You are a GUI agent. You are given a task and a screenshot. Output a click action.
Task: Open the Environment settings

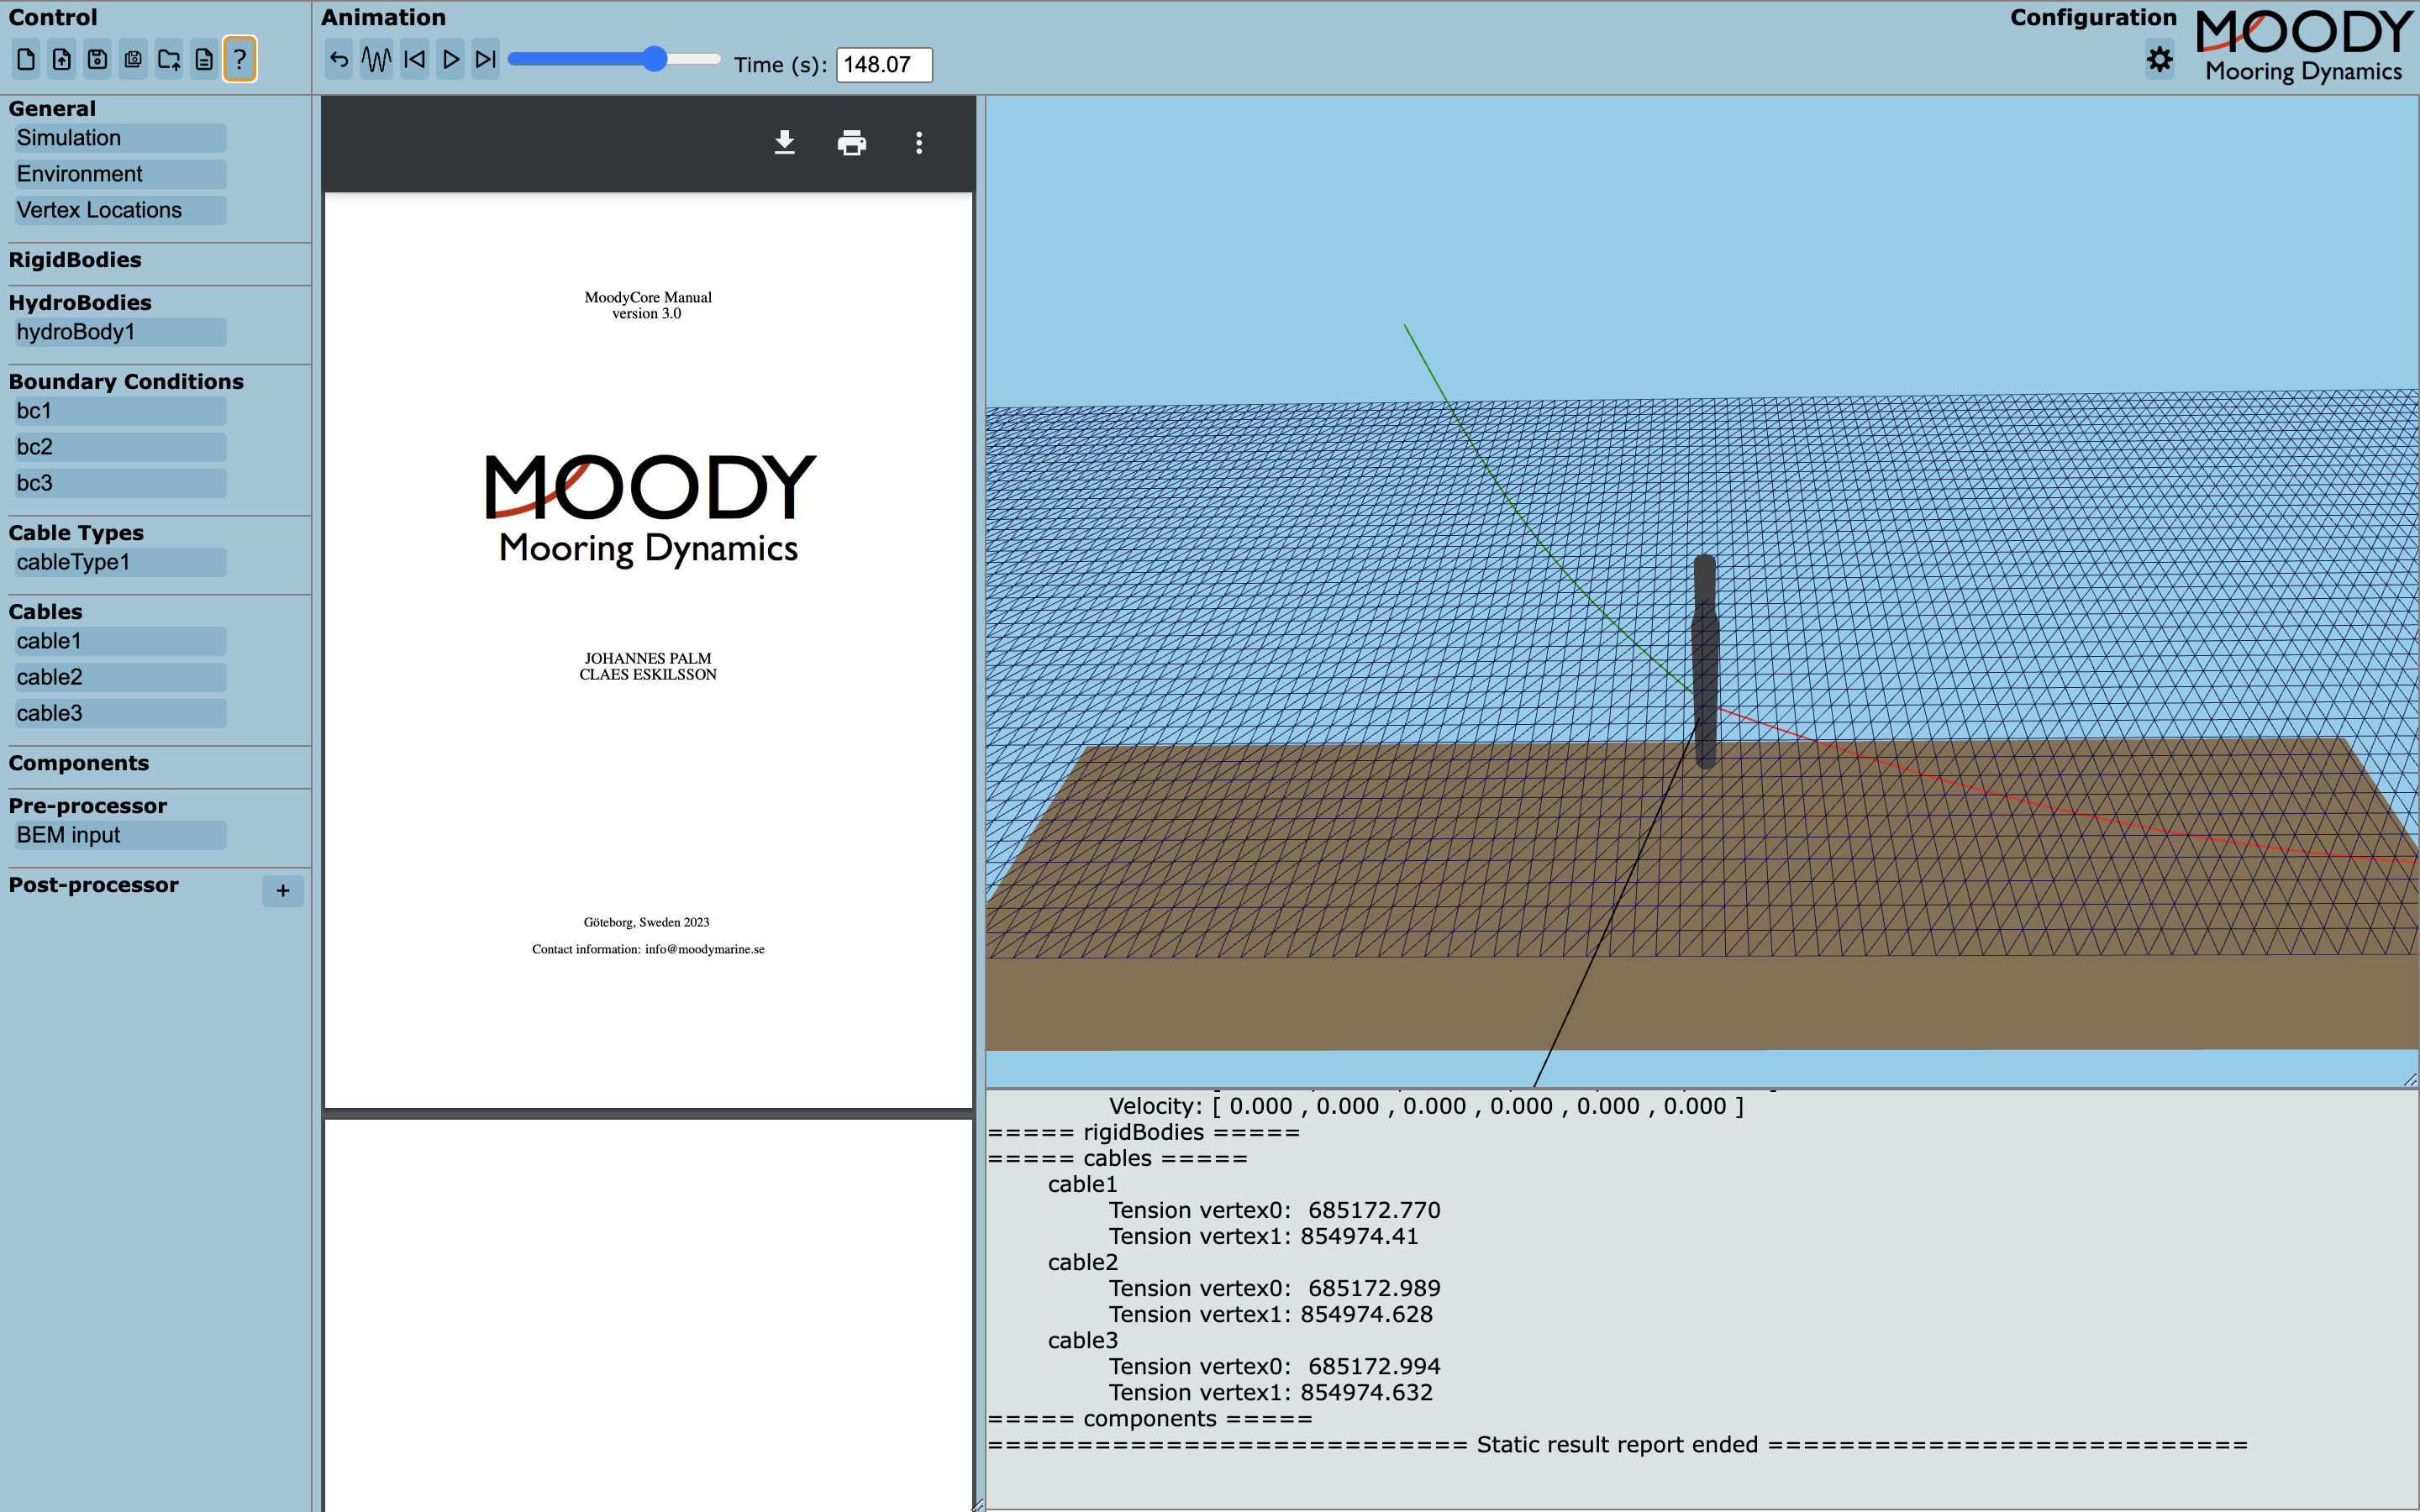[x=120, y=174]
